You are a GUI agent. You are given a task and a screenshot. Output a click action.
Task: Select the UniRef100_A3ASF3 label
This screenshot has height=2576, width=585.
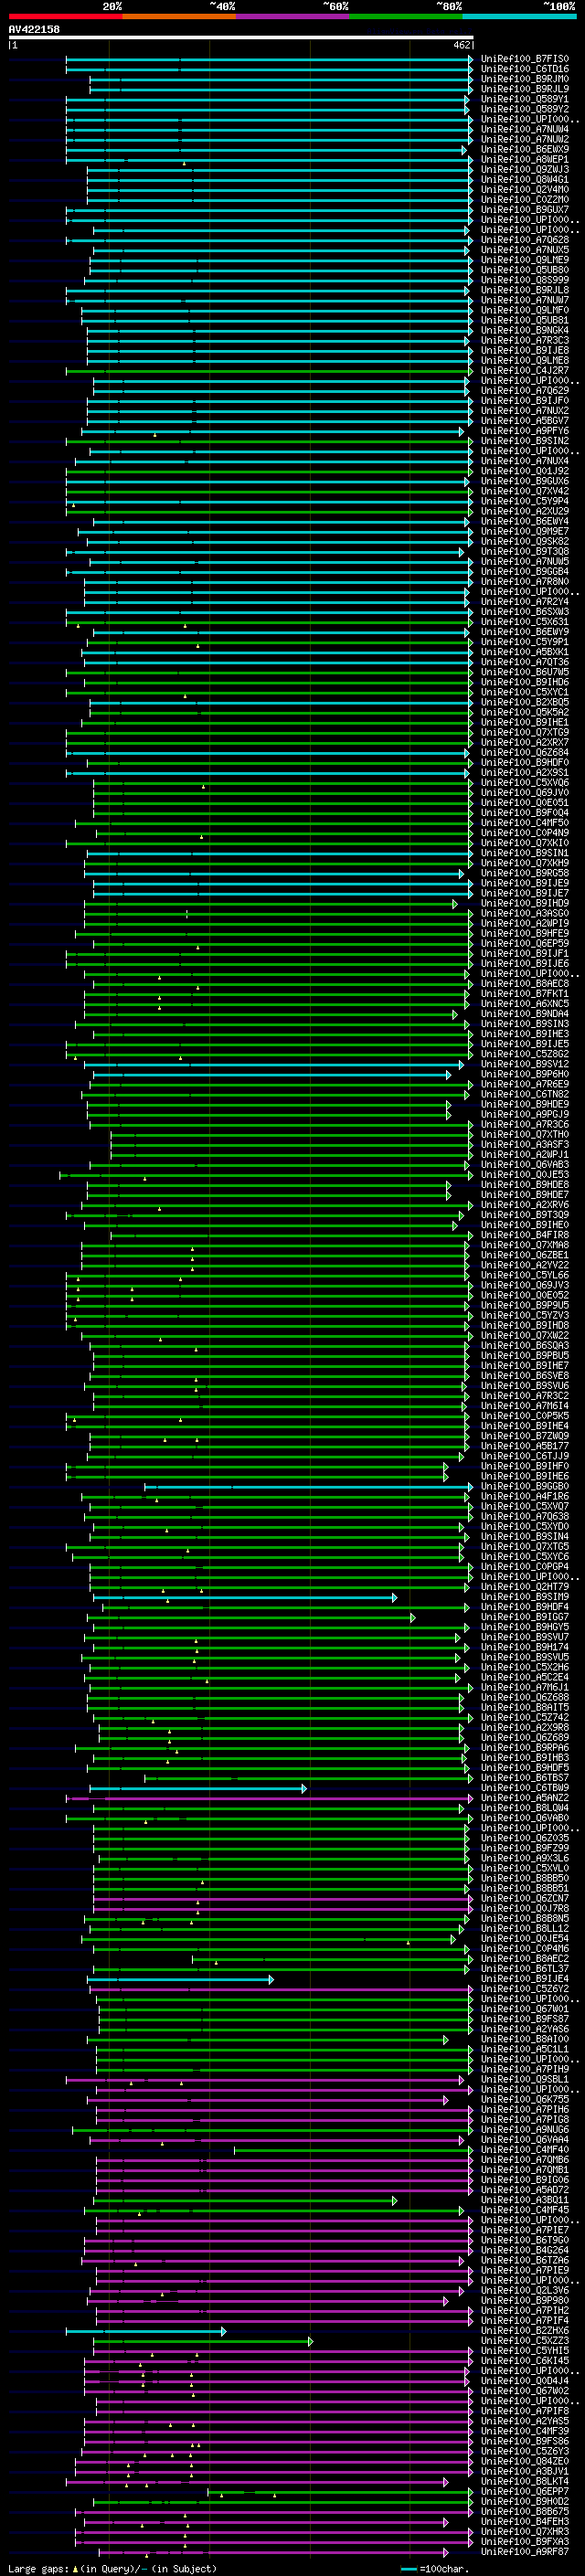[x=525, y=1145]
